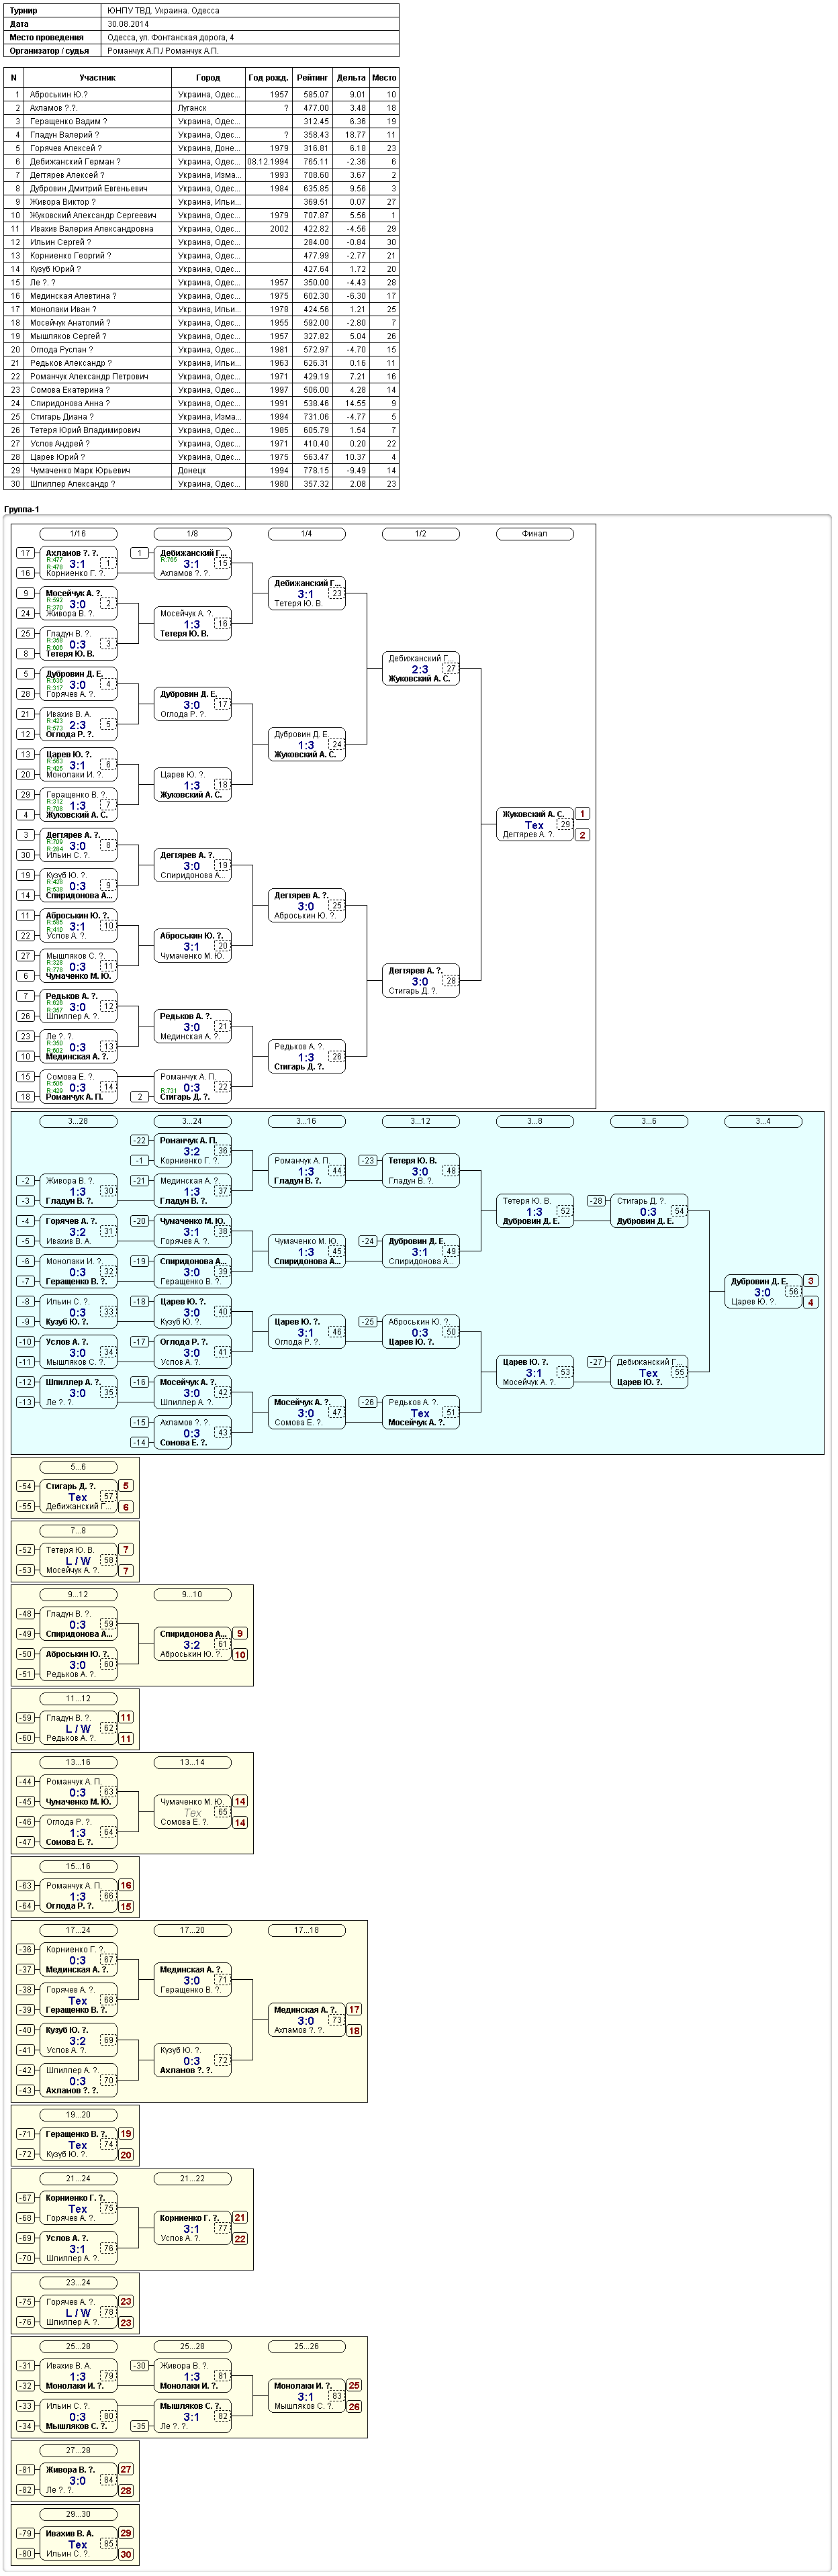This screenshot has height=2576, width=838.
Task: Click the 13...14 round label
Action: coord(192,1763)
